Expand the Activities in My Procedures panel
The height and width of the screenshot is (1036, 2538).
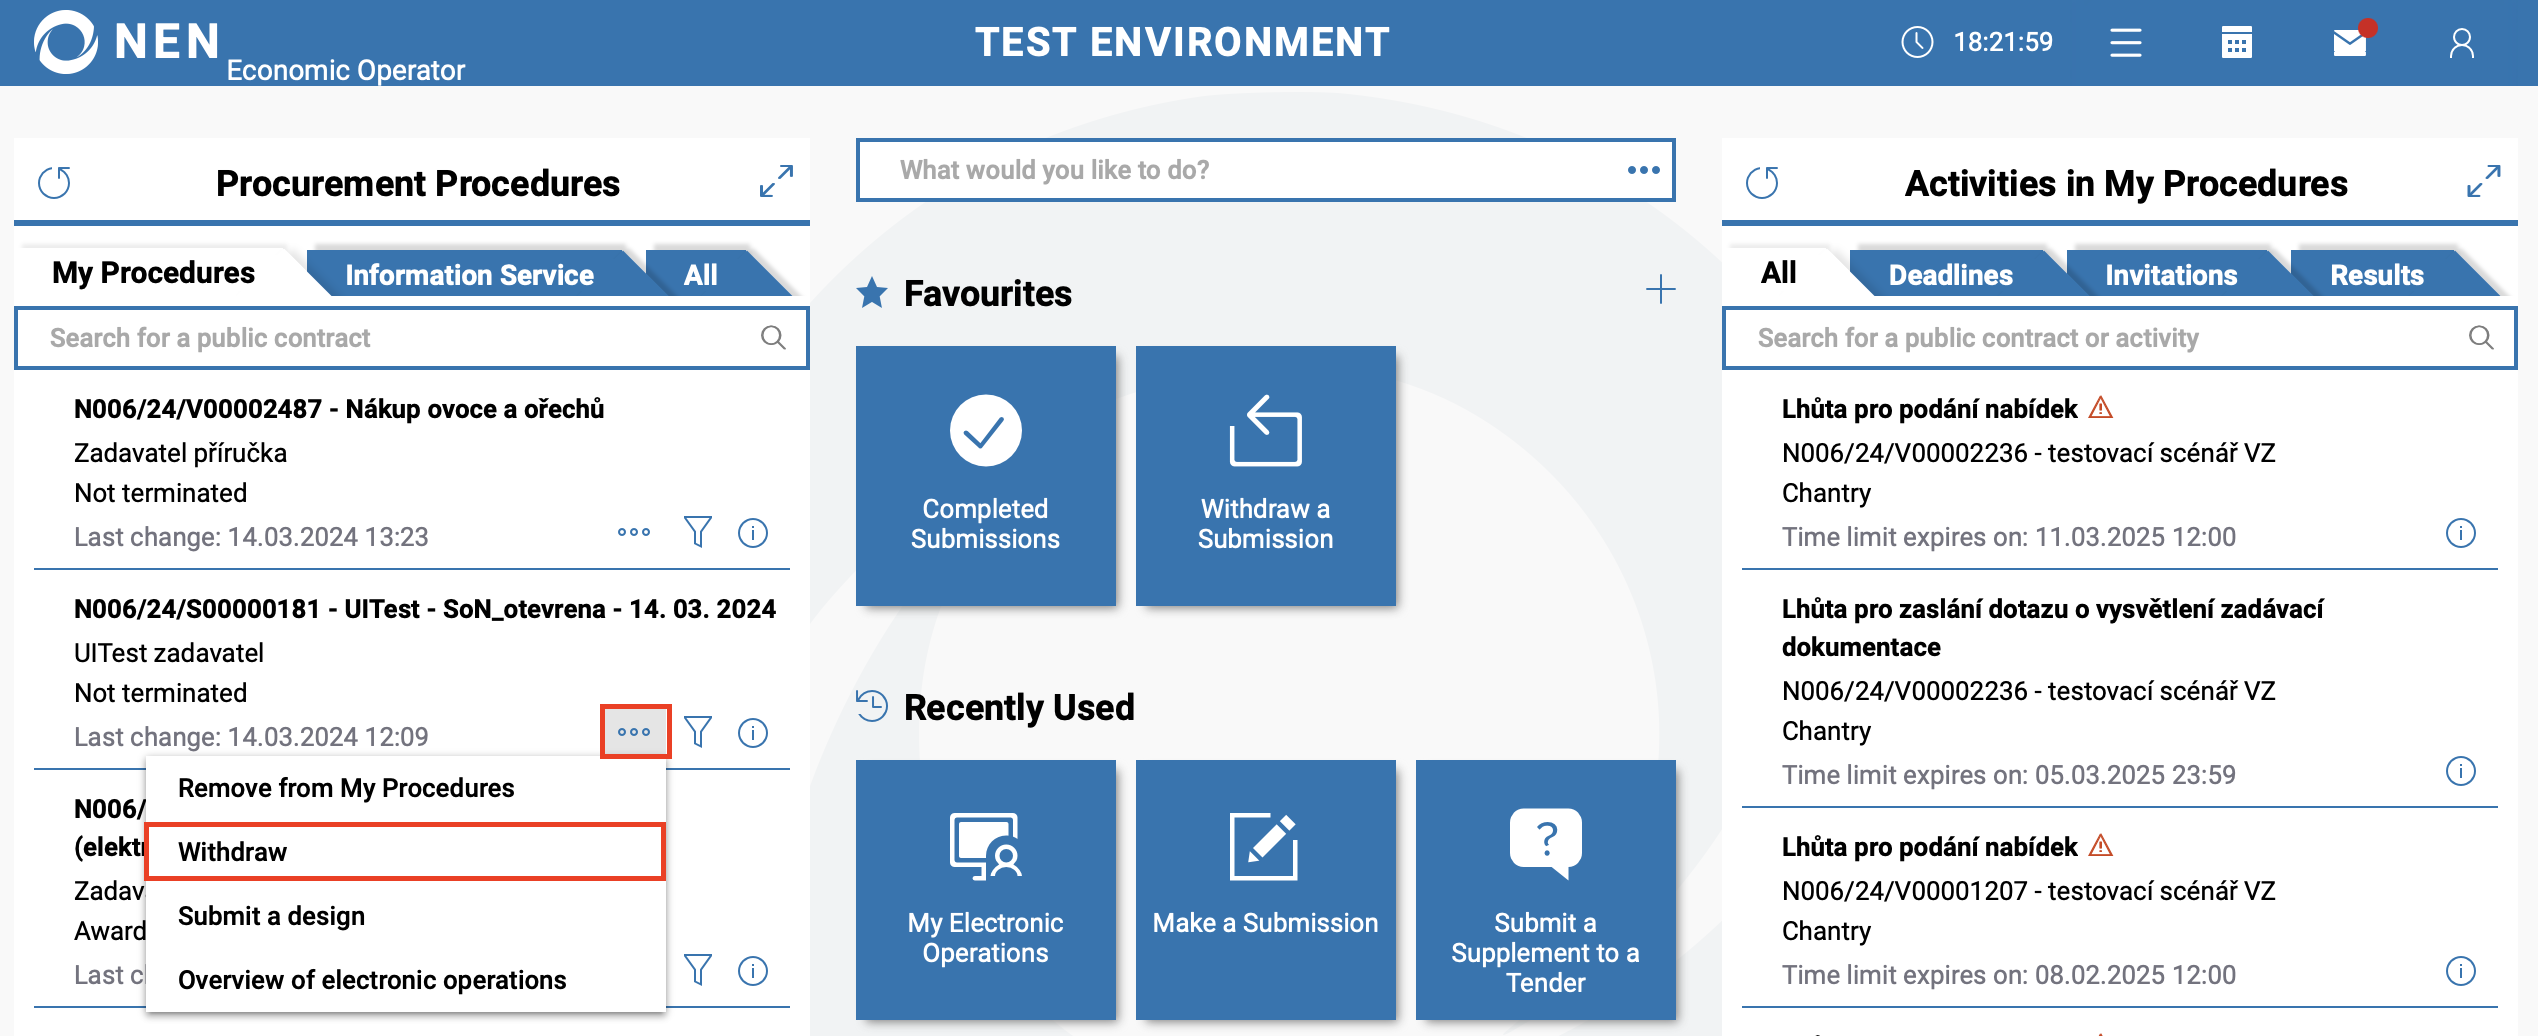tap(2484, 181)
